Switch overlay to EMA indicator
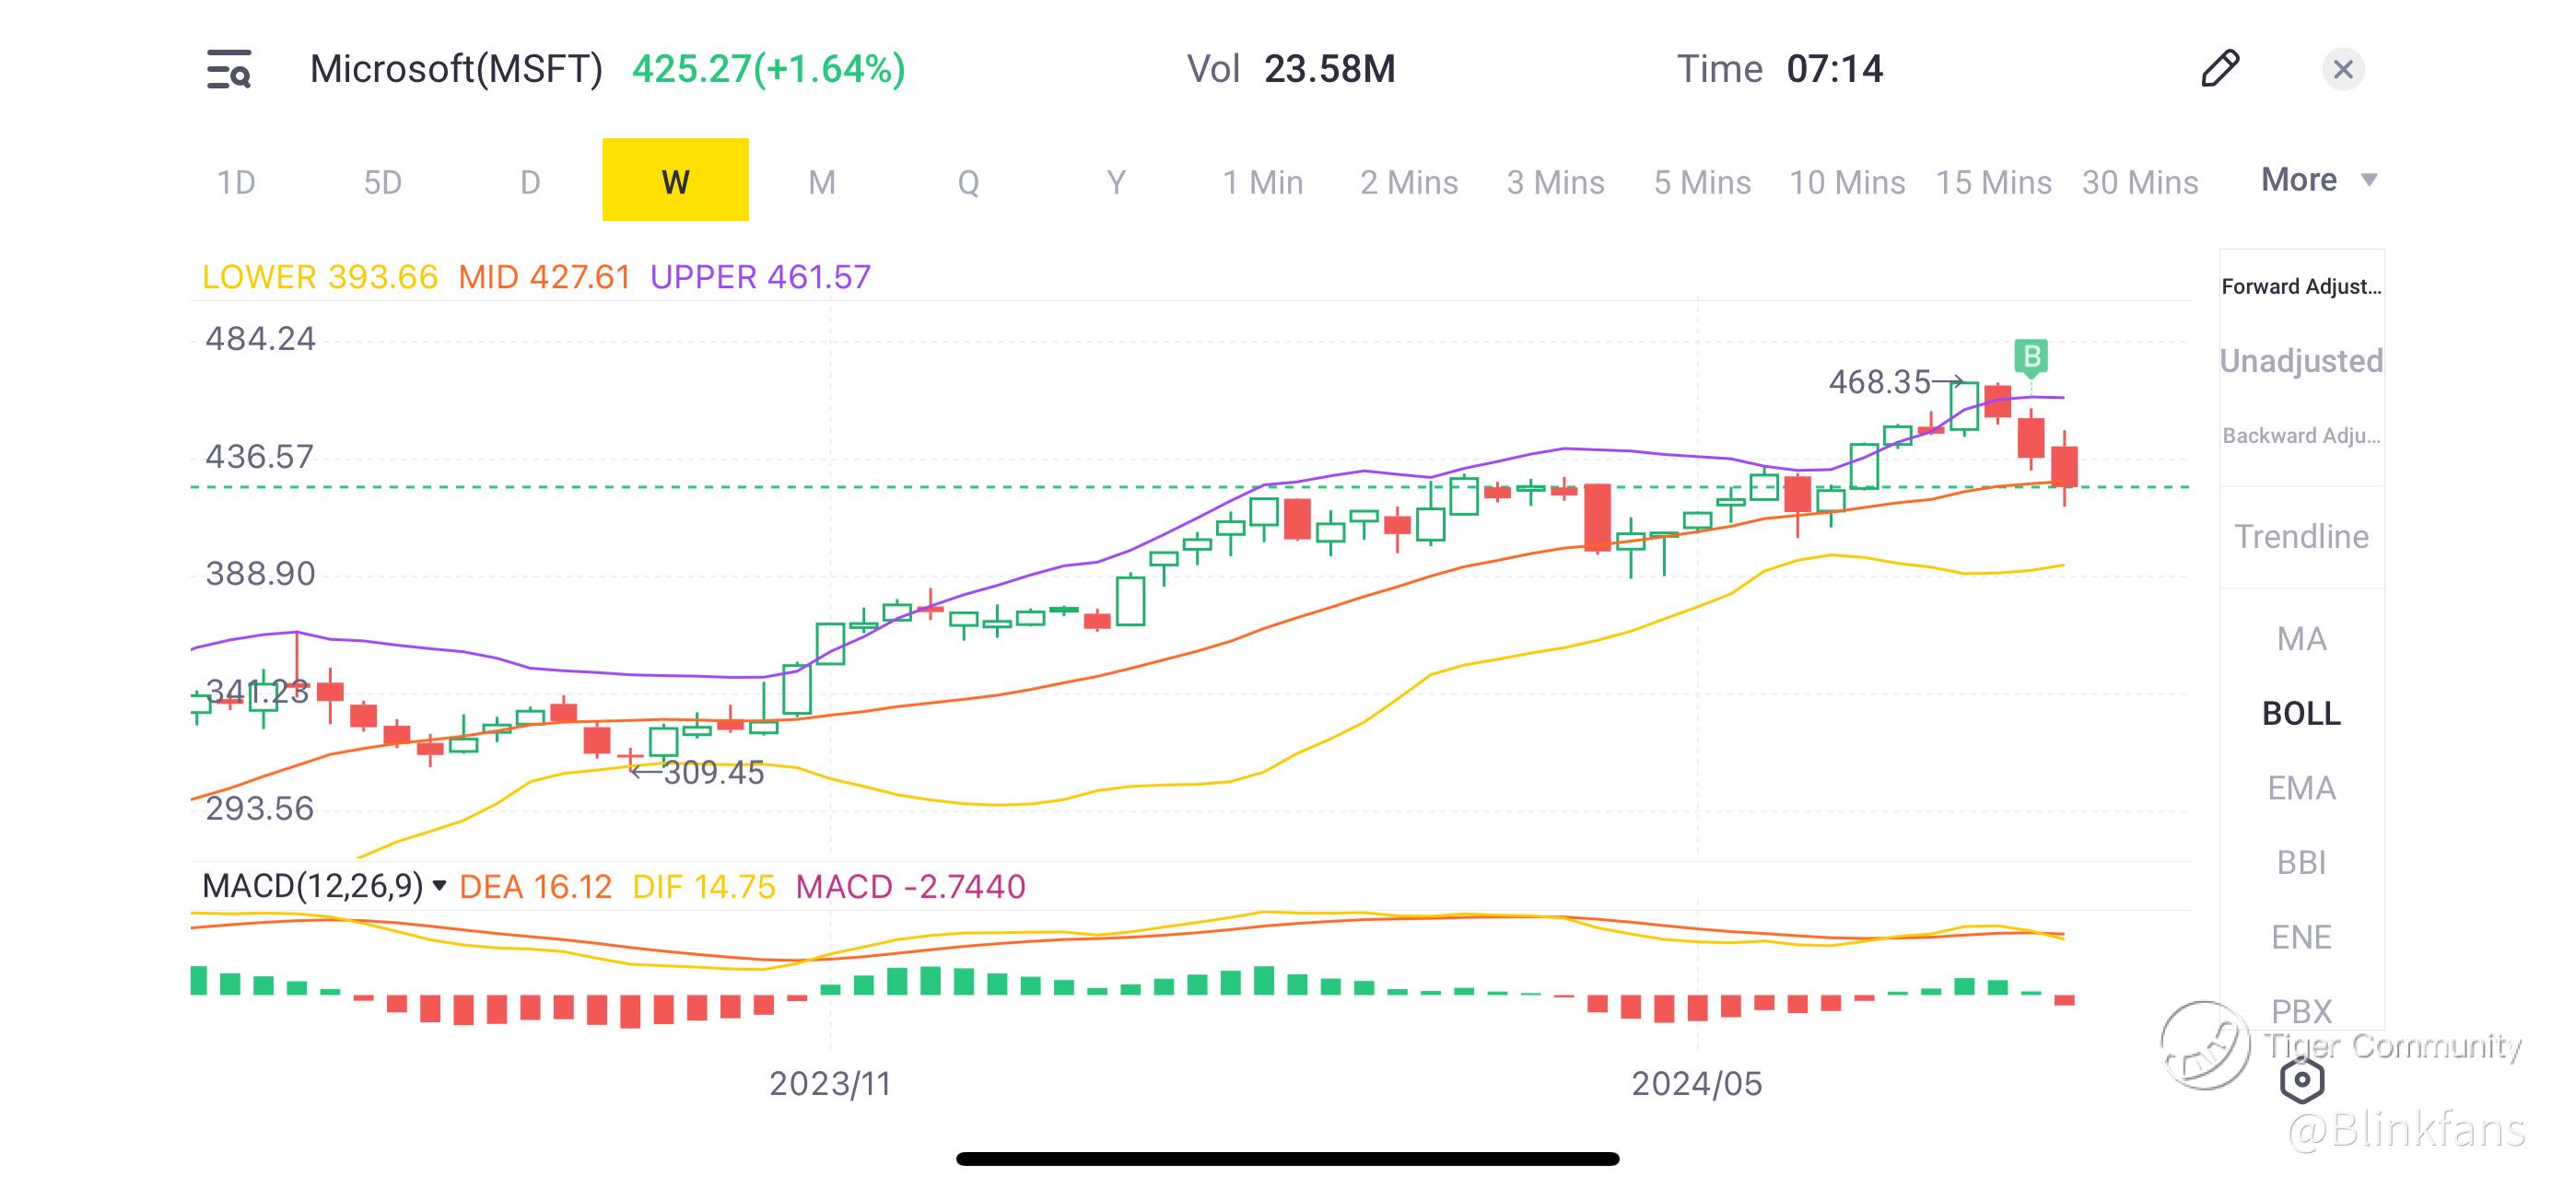Screen dimensions: 2576x1188 tap(2301, 788)
